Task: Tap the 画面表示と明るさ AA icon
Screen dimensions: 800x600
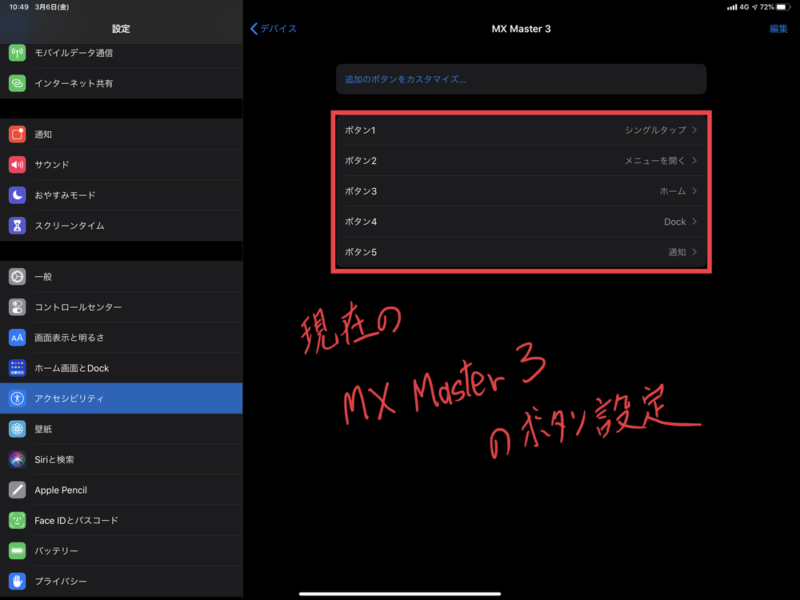Action: (x=17, y=337)
